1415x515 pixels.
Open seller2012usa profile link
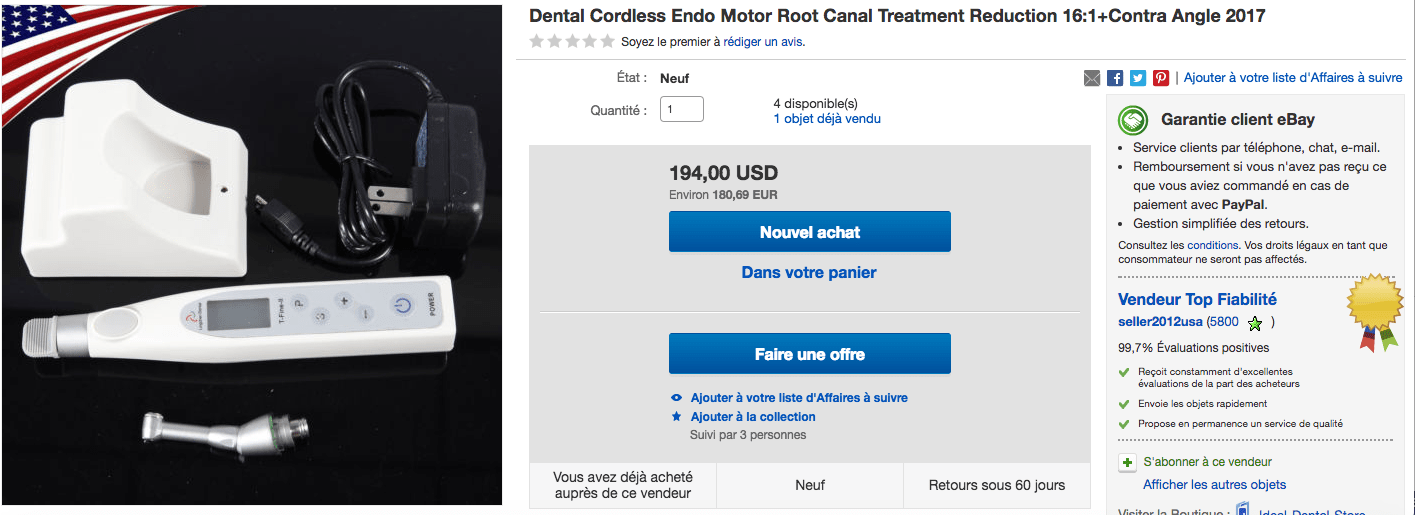pos(1160,322)
